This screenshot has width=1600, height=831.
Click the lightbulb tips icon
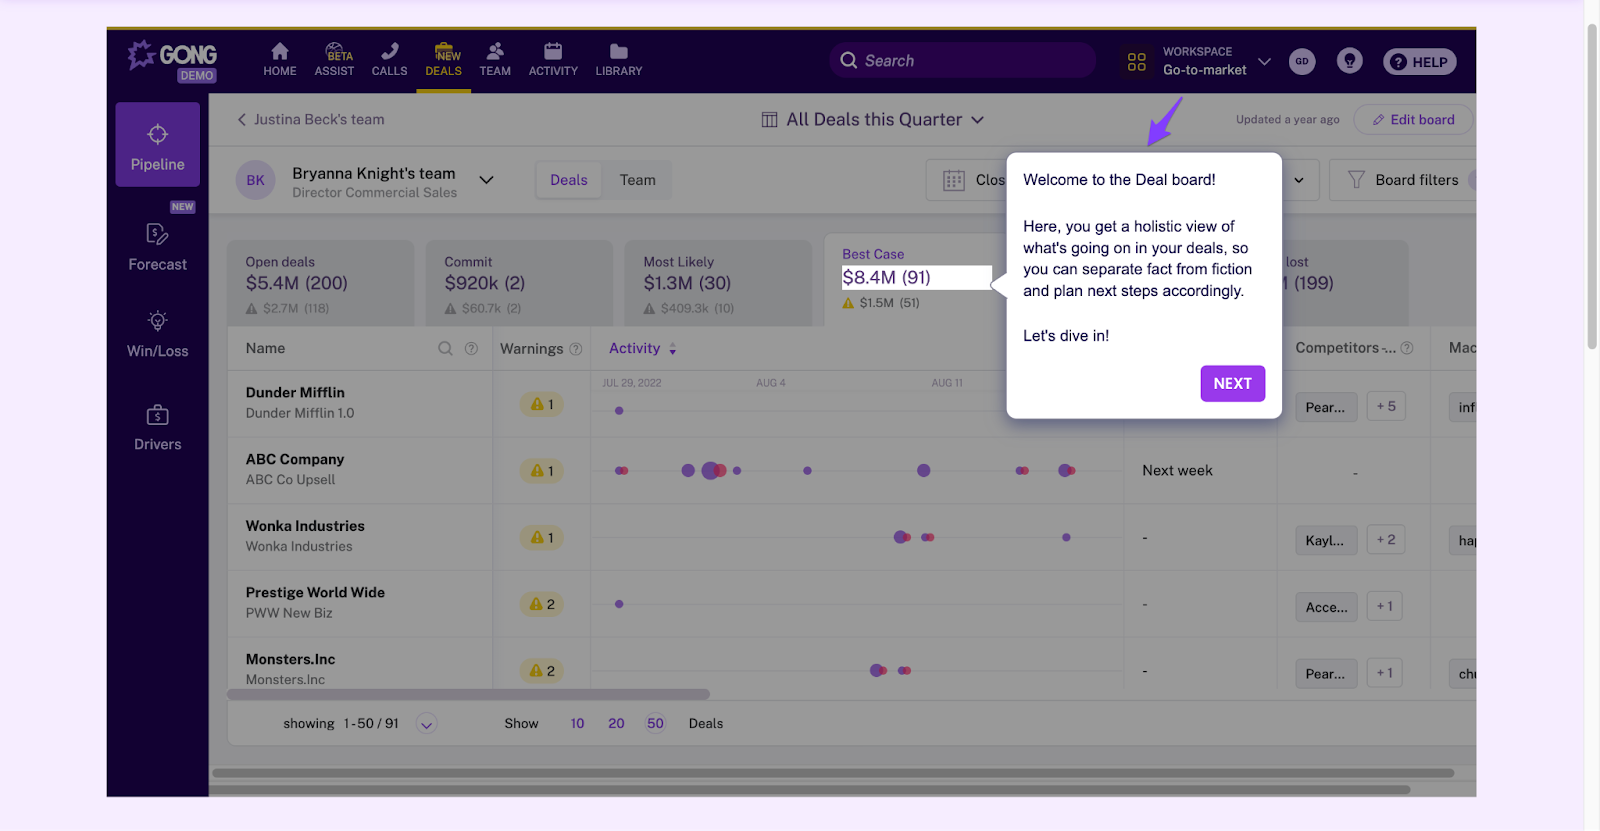click(1350, 61)
